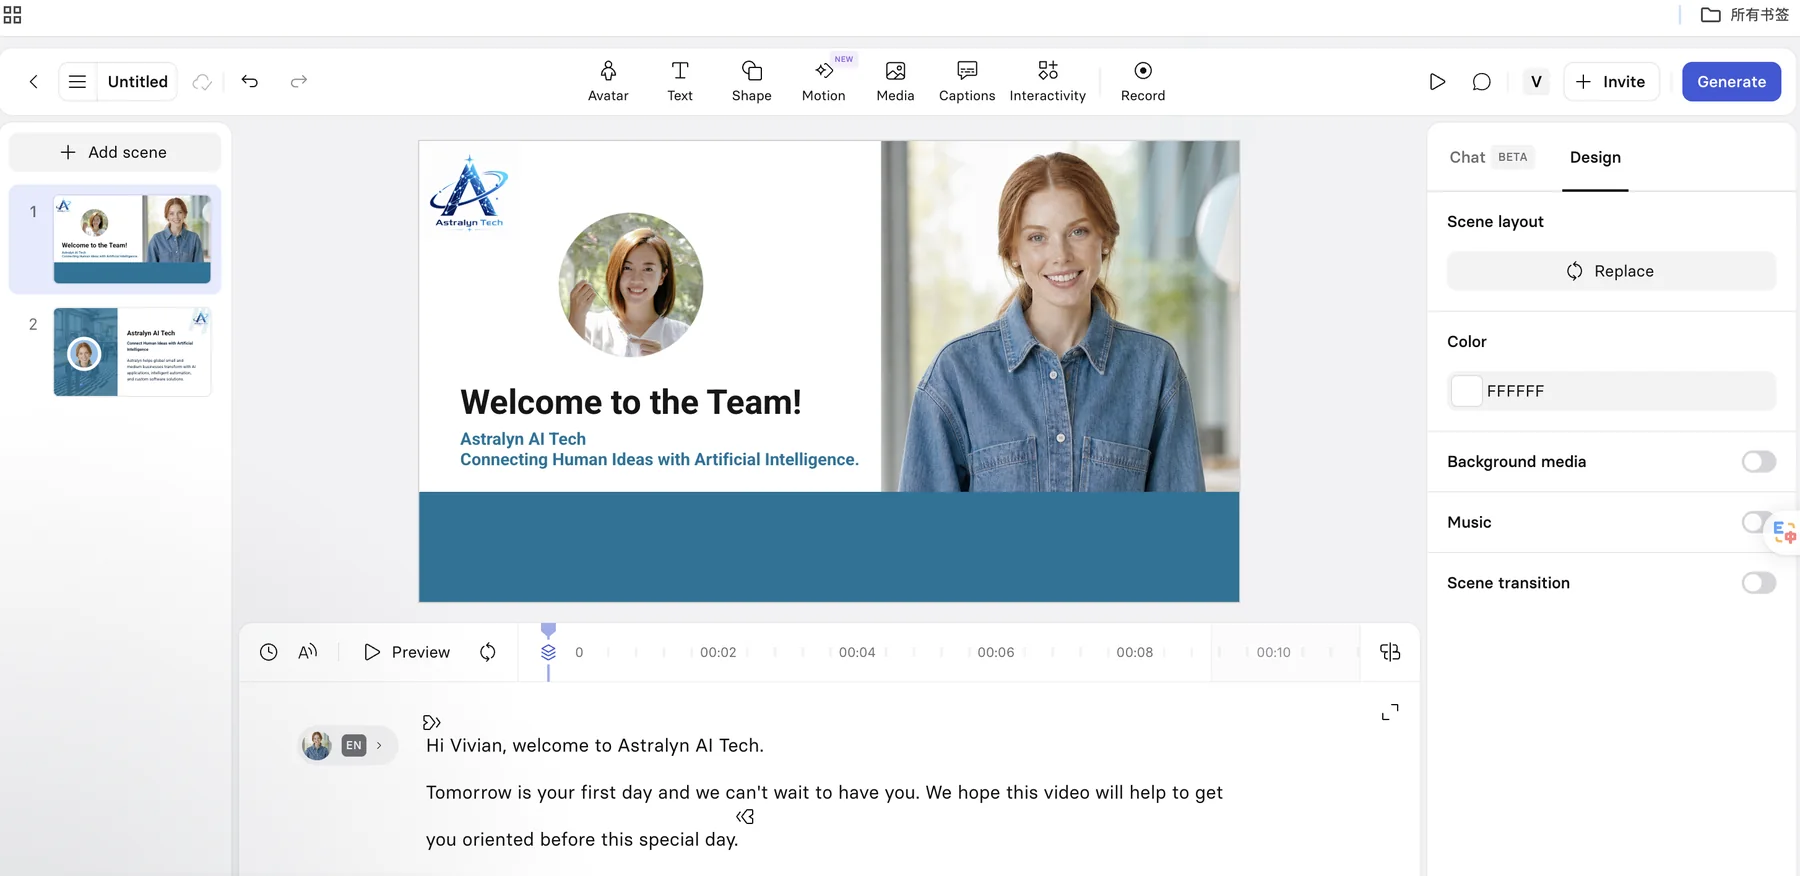
Task: Click the Generate button
Action: [1731, 82]
